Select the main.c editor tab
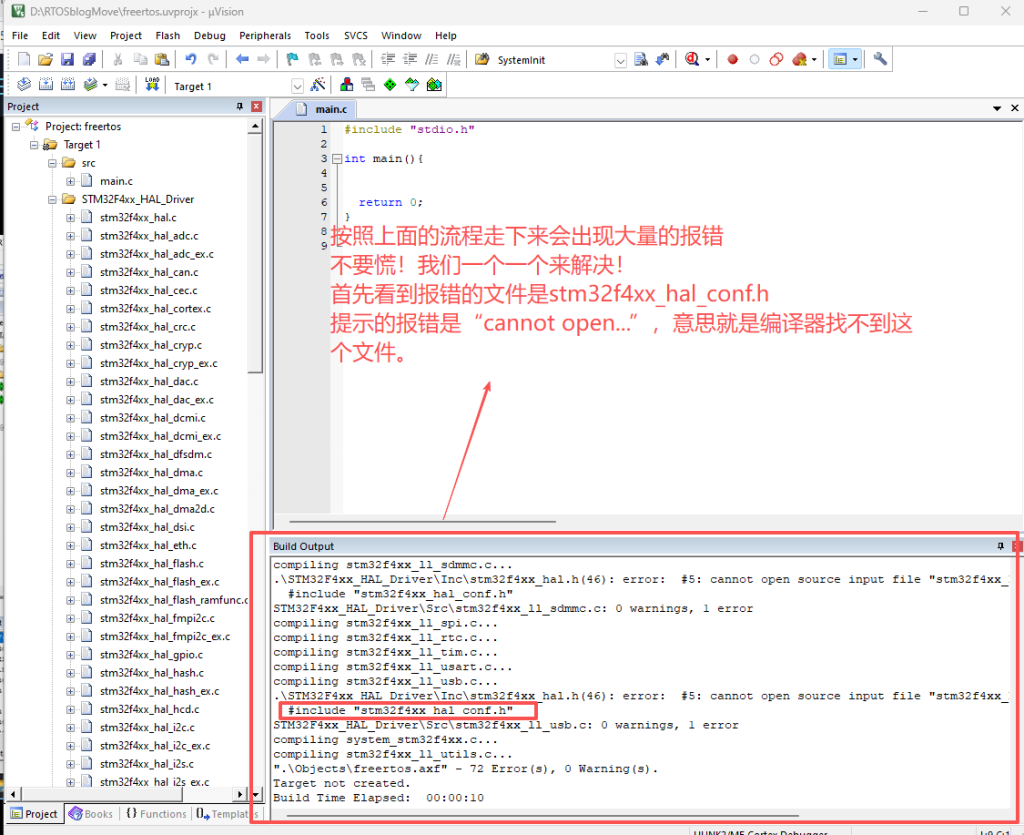Viewport: 1024px width, 835px height. click(x=329, y=109)
